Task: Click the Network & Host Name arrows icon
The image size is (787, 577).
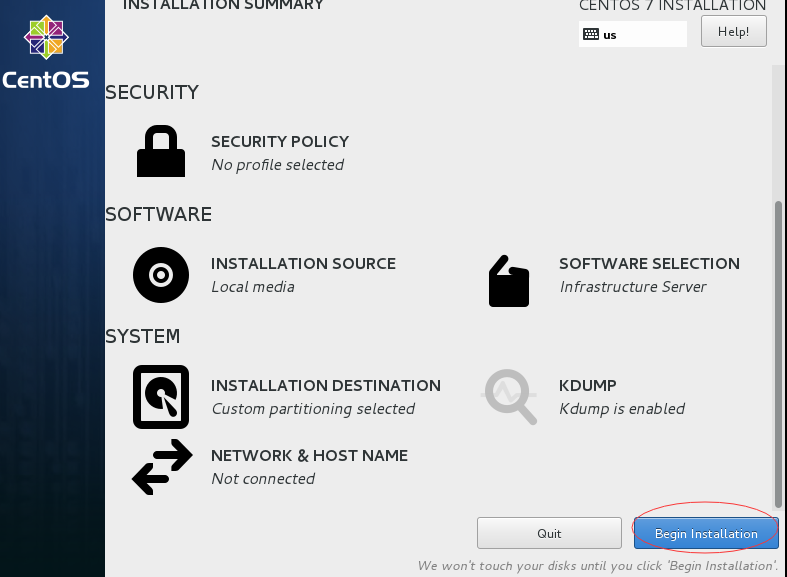Action: [162, 467]
